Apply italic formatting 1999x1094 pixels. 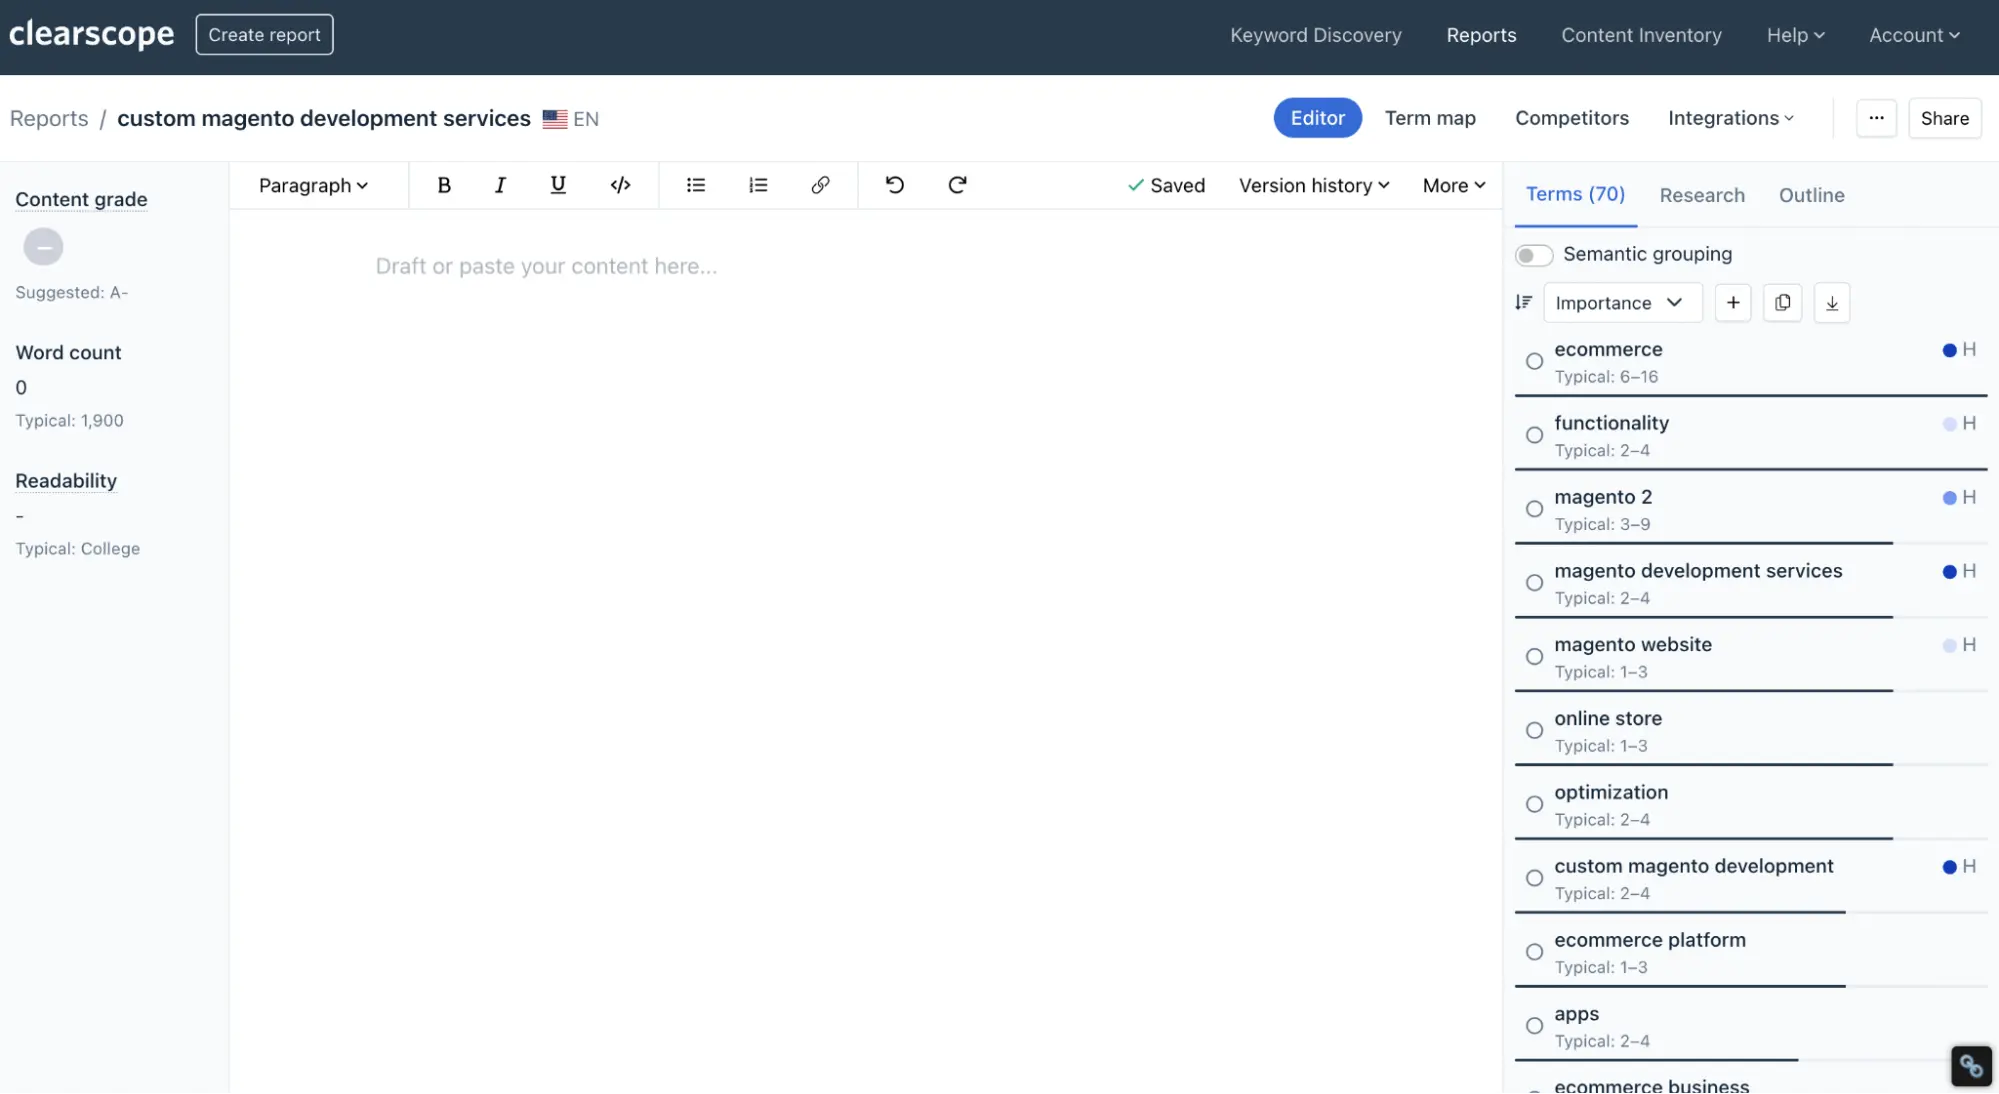pyautogui.click(x=500, y=185)
